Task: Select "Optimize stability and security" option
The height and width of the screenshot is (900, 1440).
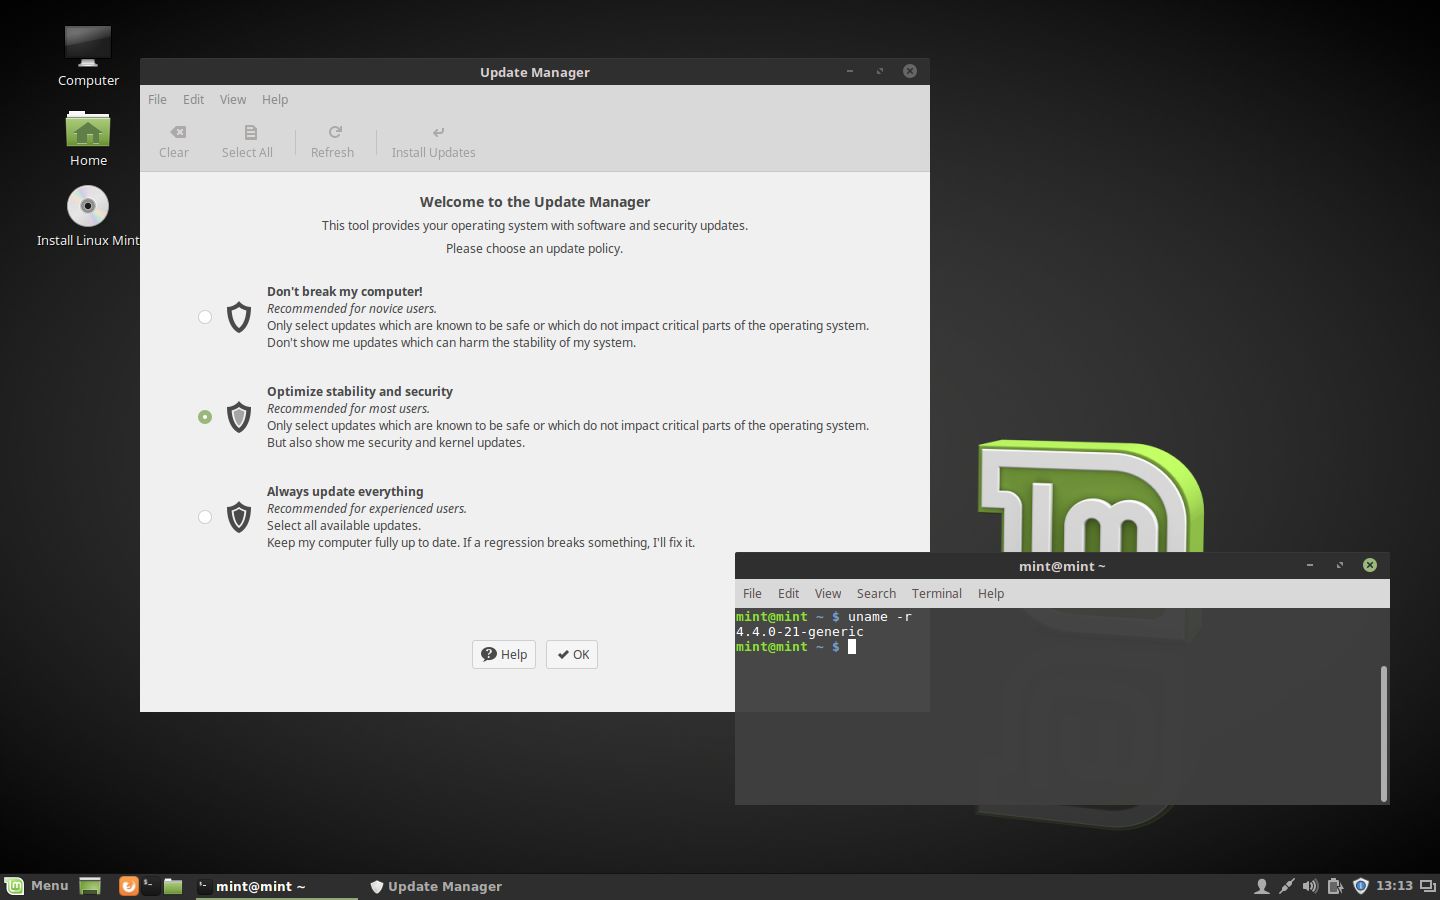Action: click(205, 417)
